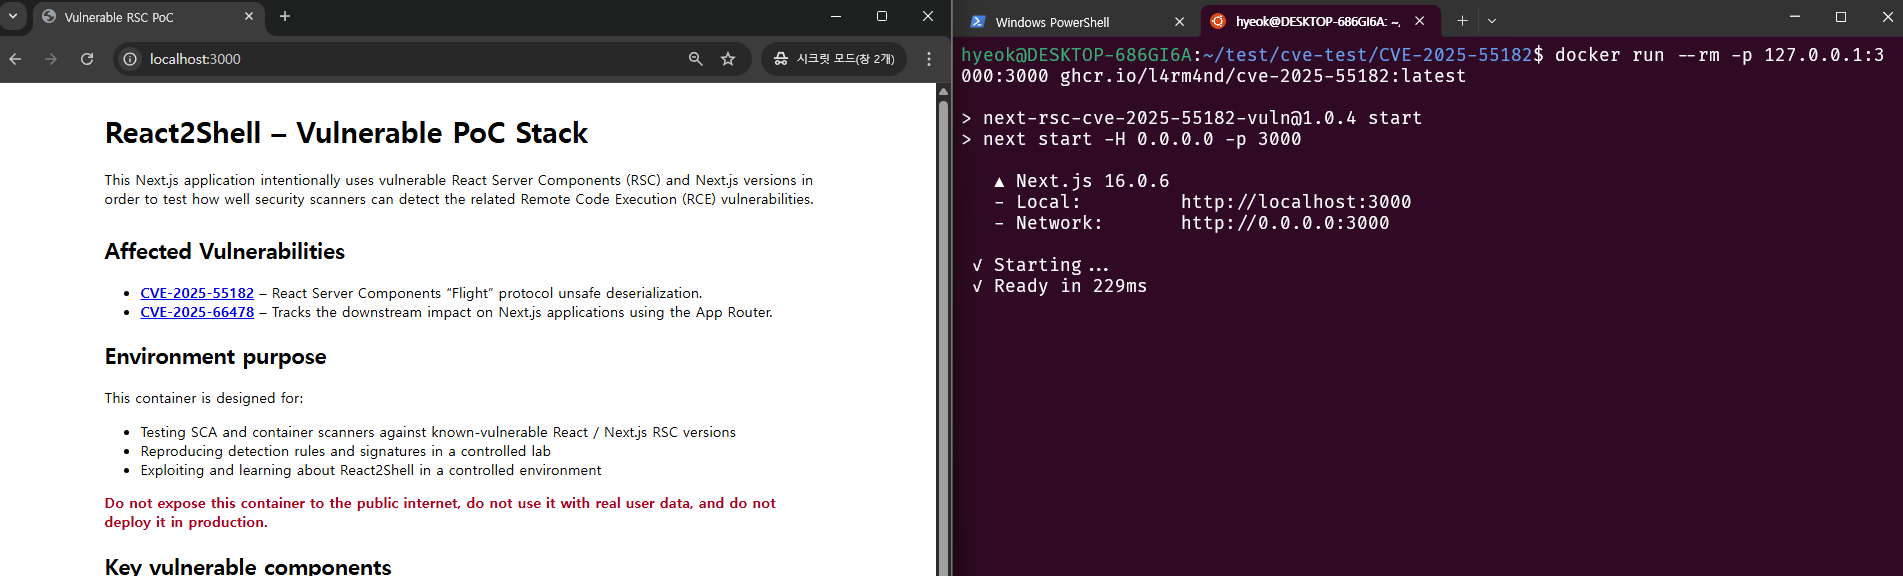View site information icon in address bar
The image size is (1903, 576).
[130, 59]
